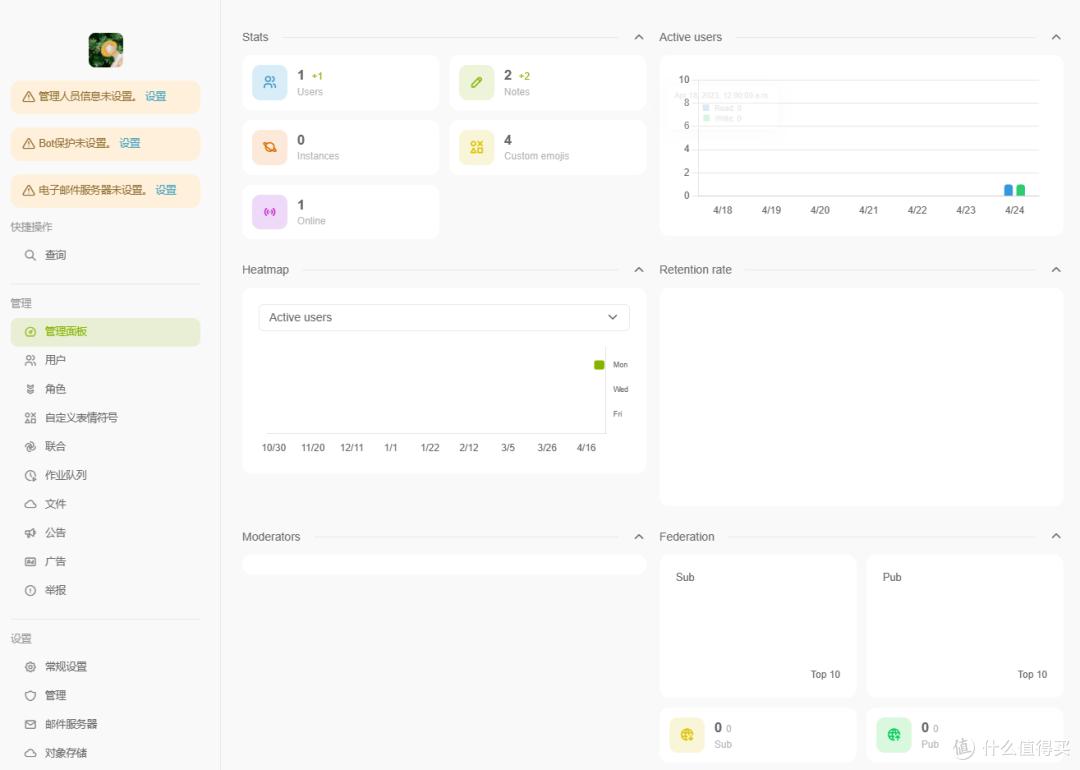Click the blue Users stat icon
Viewport: 1080px width, 770px height.
[269, 83]
